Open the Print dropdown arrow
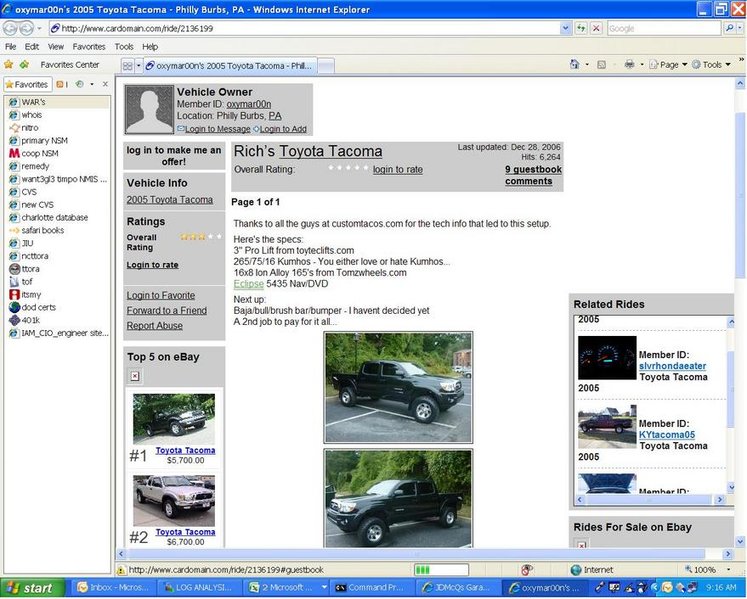This screenshot has width=747, height=599. pos(642,64)
